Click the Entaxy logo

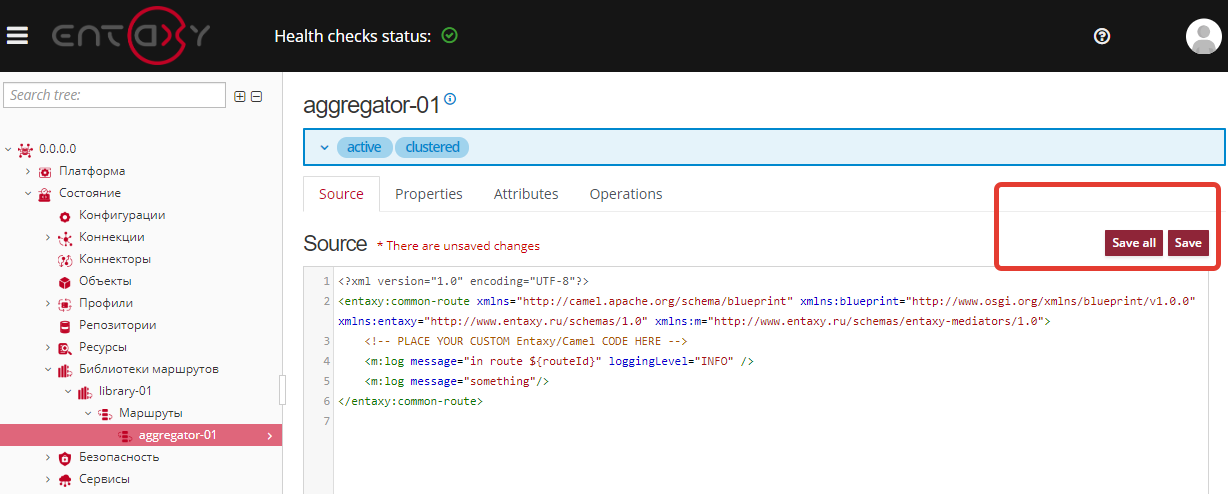point(132,36)
